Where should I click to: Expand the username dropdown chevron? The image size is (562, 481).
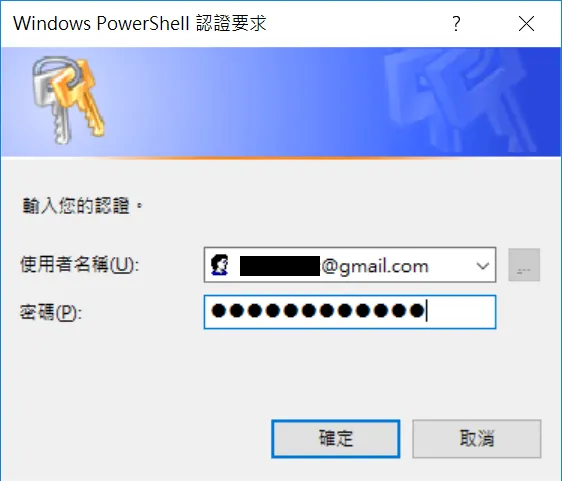(483, 266)
